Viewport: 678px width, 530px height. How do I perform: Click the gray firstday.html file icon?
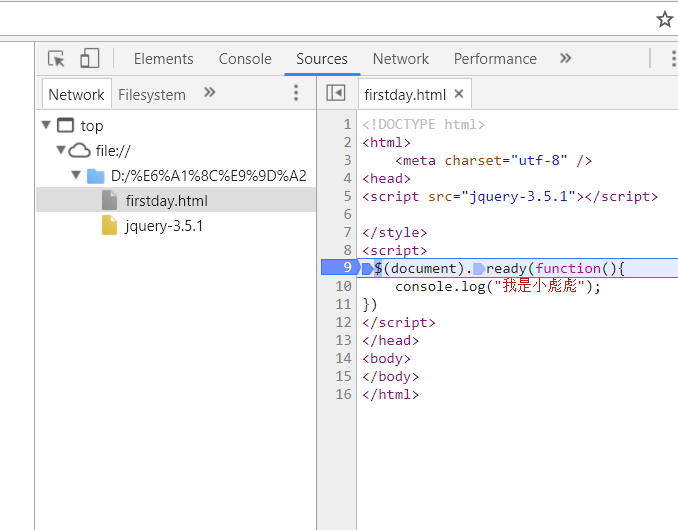[x=109, y=201]
